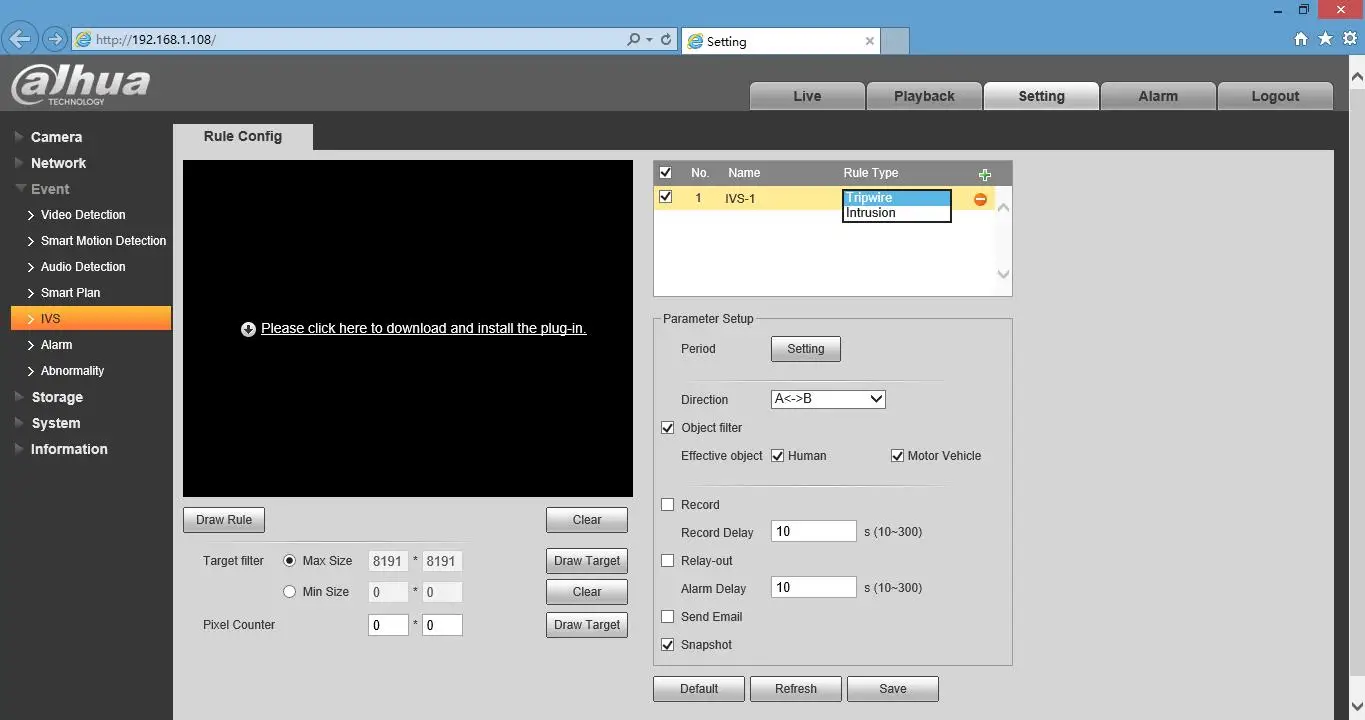1365x720 pixels.
Task: Expand the Camera menu section
Action: click(x=56, y=137)
